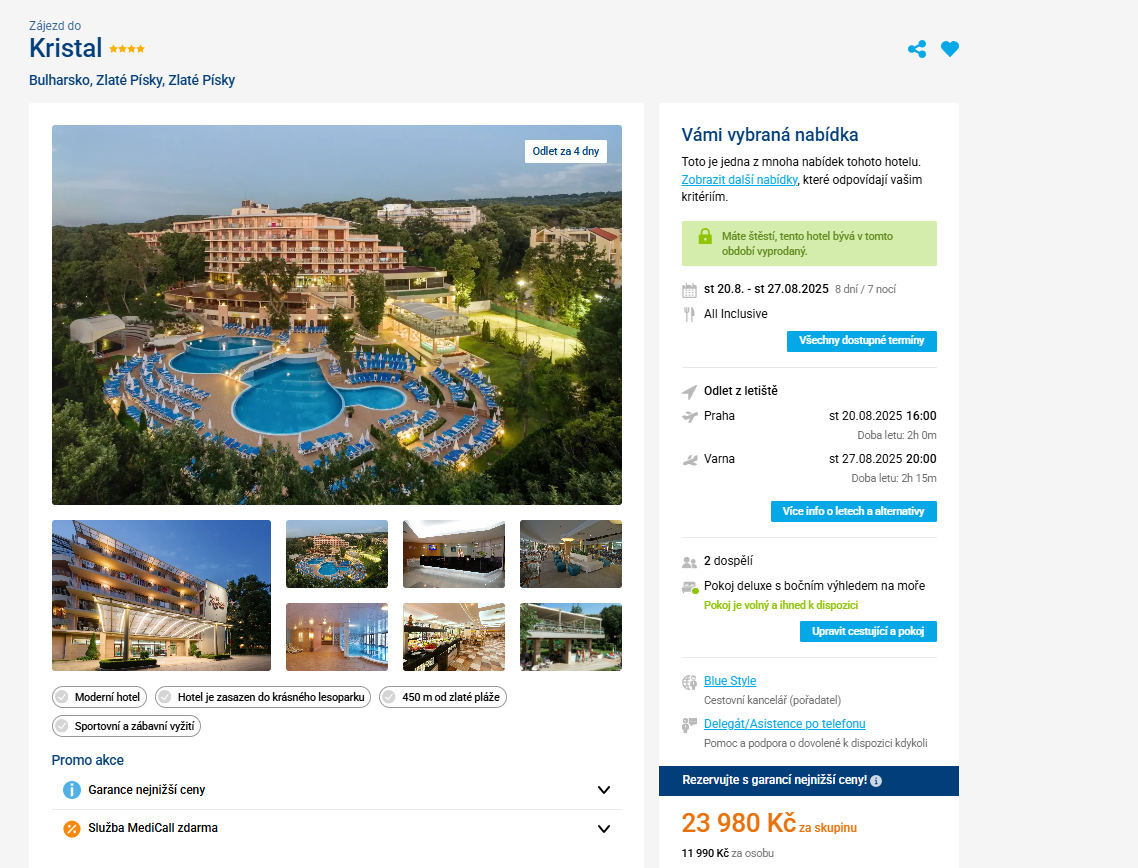Image resolution: width=1138 pixels, height=868 pixels.
Task: Select the indoor pool thumbnail photo
Action: point(337,636)
